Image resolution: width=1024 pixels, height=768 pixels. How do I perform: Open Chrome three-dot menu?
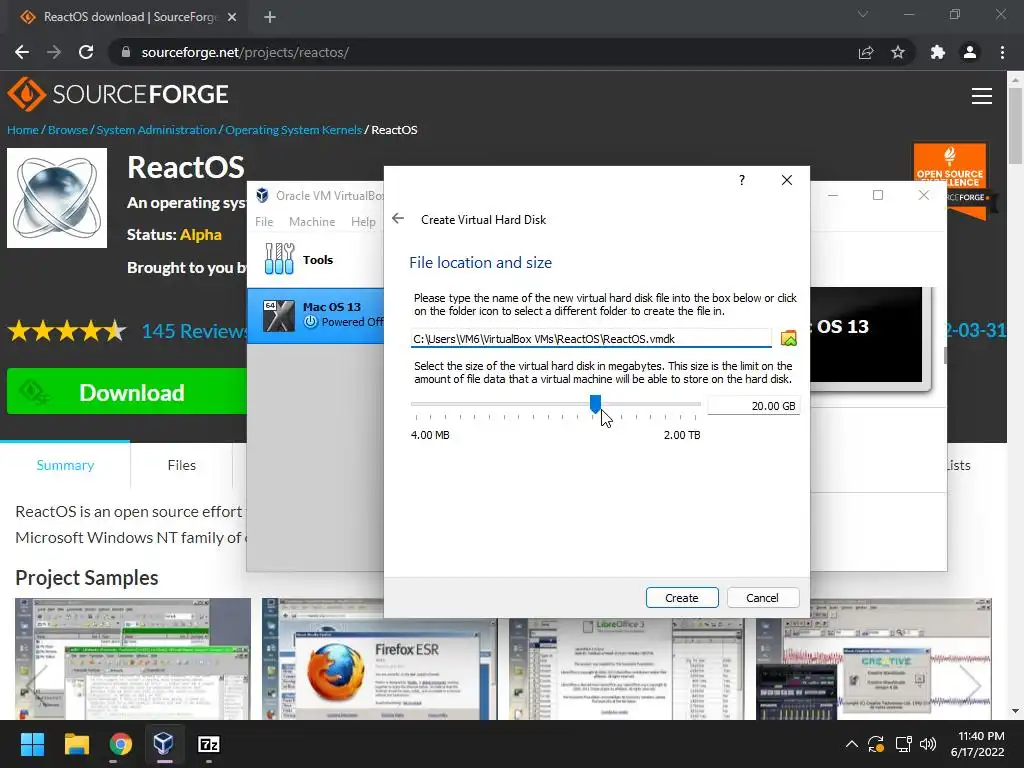coord(1002,52)
